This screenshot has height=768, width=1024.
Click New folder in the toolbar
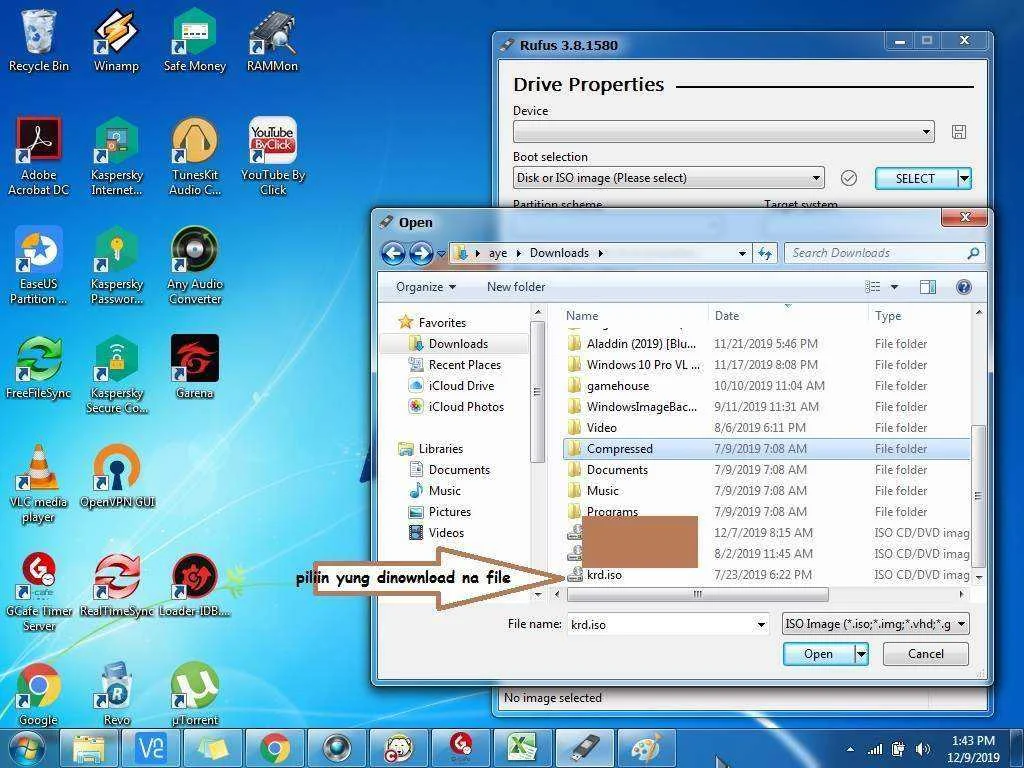coord(516,287)
